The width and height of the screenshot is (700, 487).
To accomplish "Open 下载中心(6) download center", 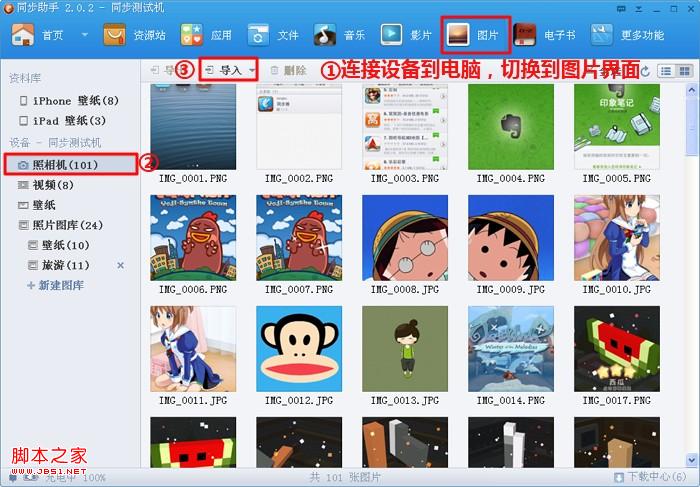I will point(651,477).
